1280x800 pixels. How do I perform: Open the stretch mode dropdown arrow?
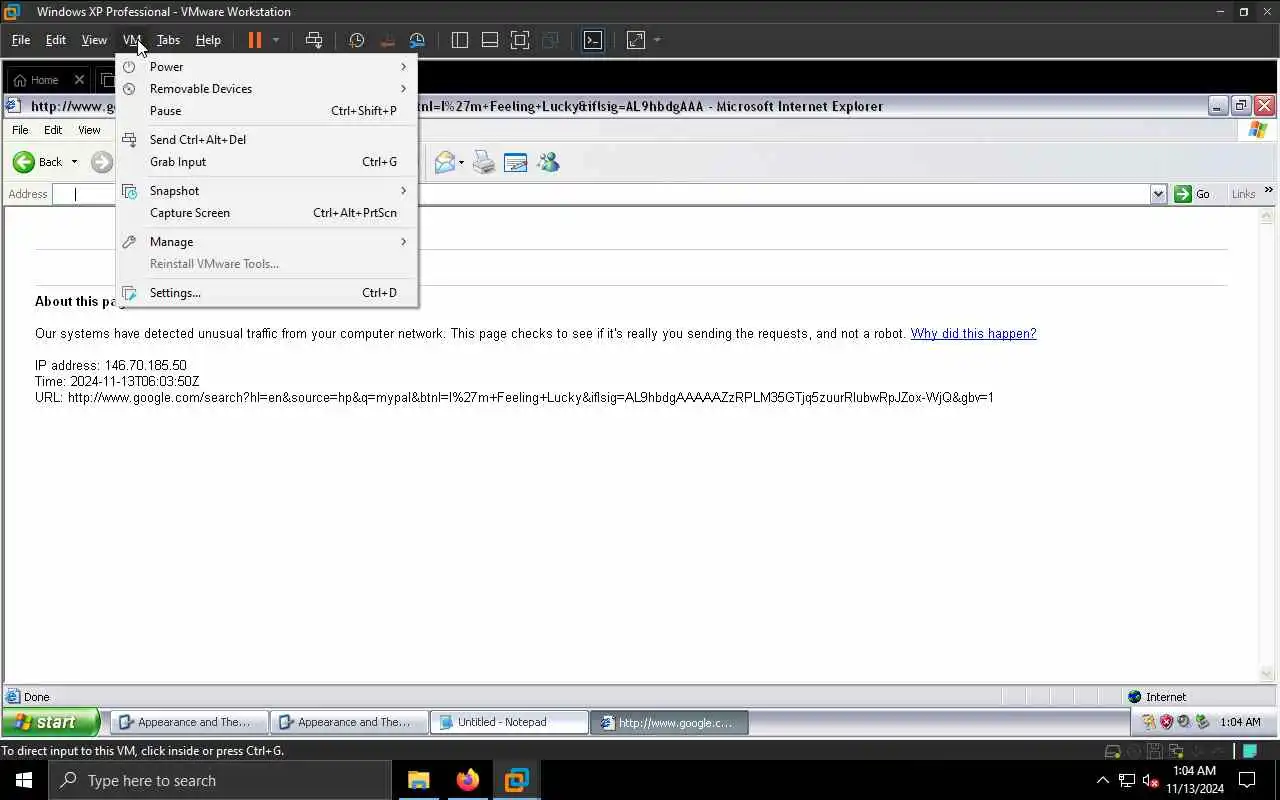pos(657,40)
